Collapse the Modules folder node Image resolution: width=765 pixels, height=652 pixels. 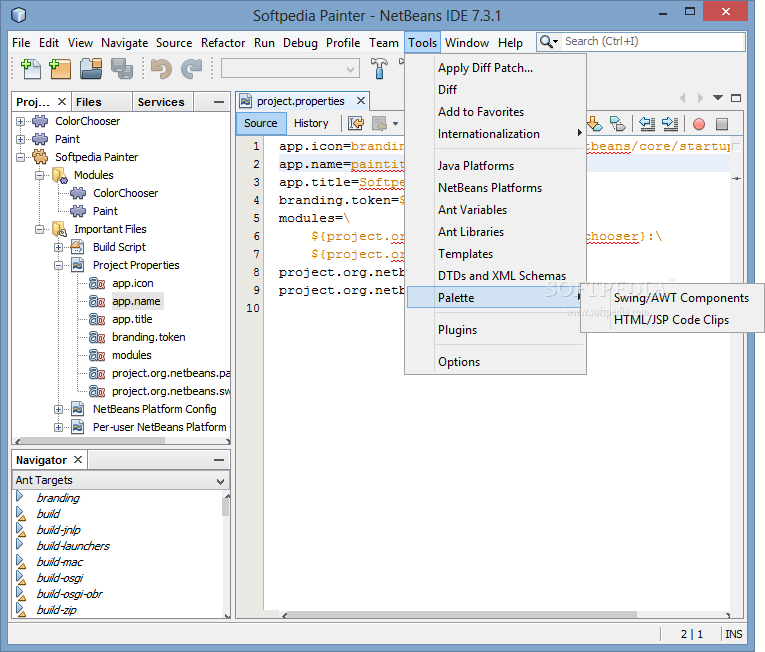click(40, 175)
